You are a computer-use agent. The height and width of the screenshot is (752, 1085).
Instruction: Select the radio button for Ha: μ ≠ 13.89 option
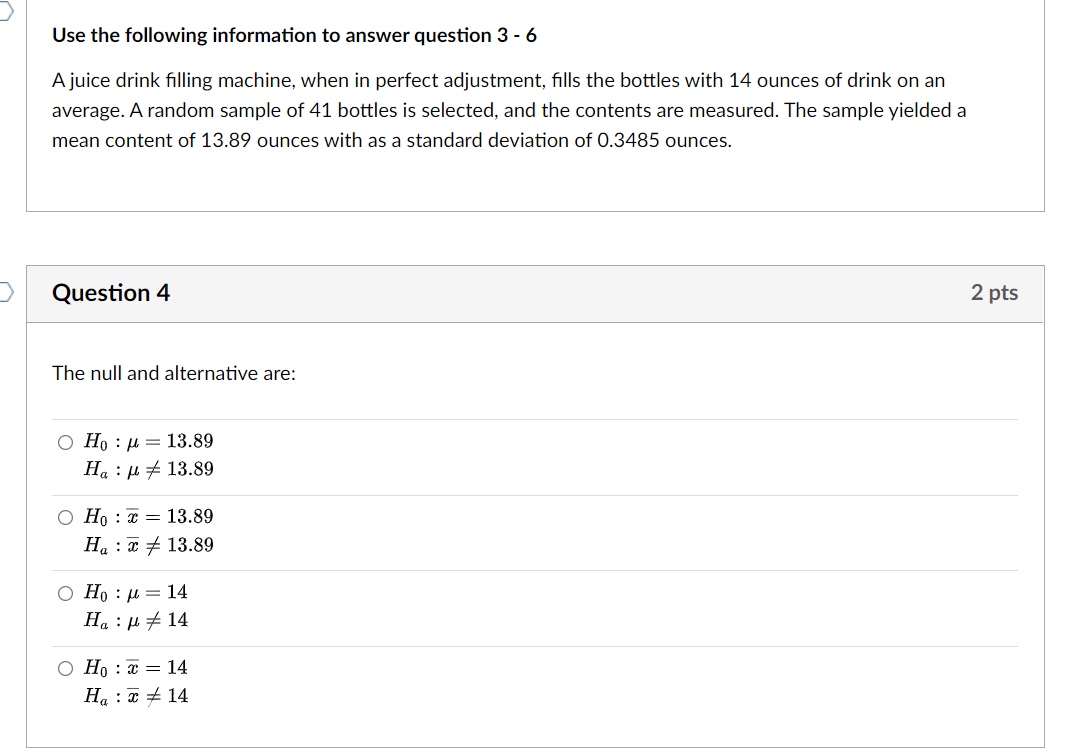[64, 441]
